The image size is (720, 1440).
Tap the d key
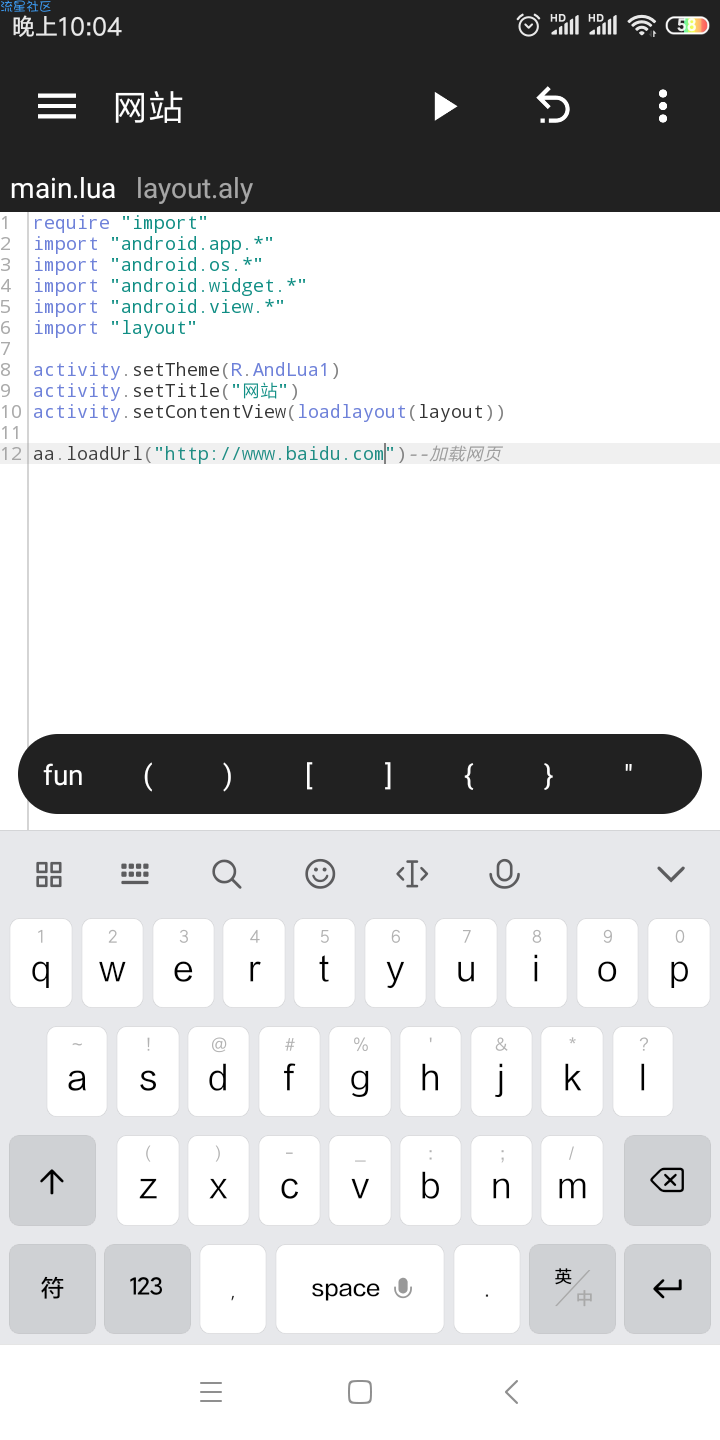218,1072
